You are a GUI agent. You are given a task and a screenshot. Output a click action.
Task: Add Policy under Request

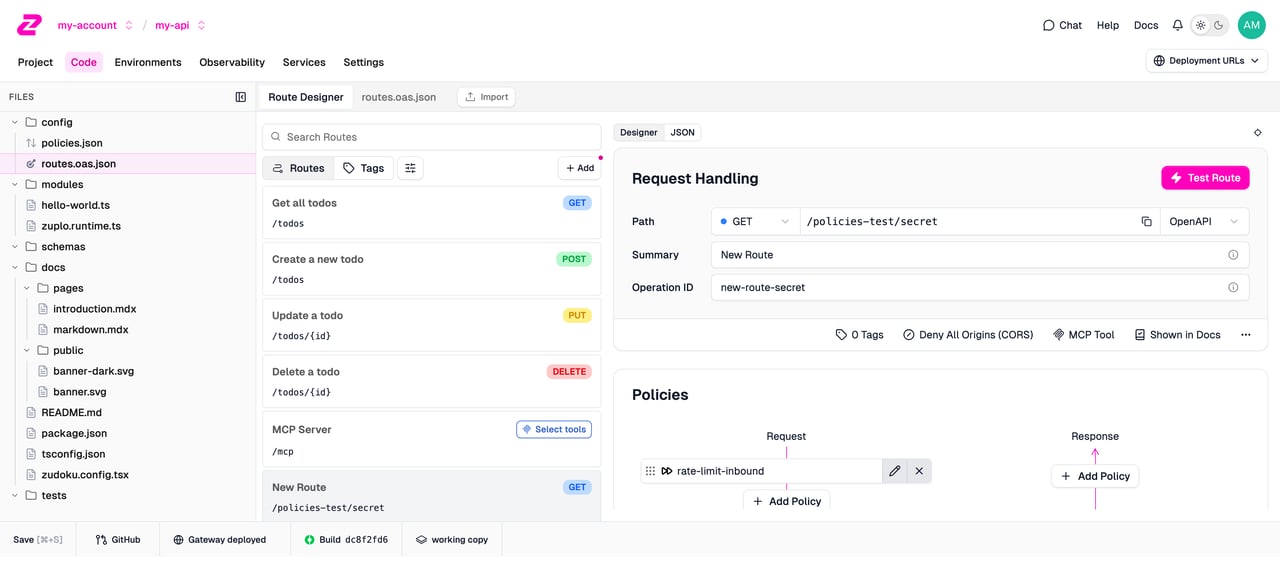tap(786, 501)
